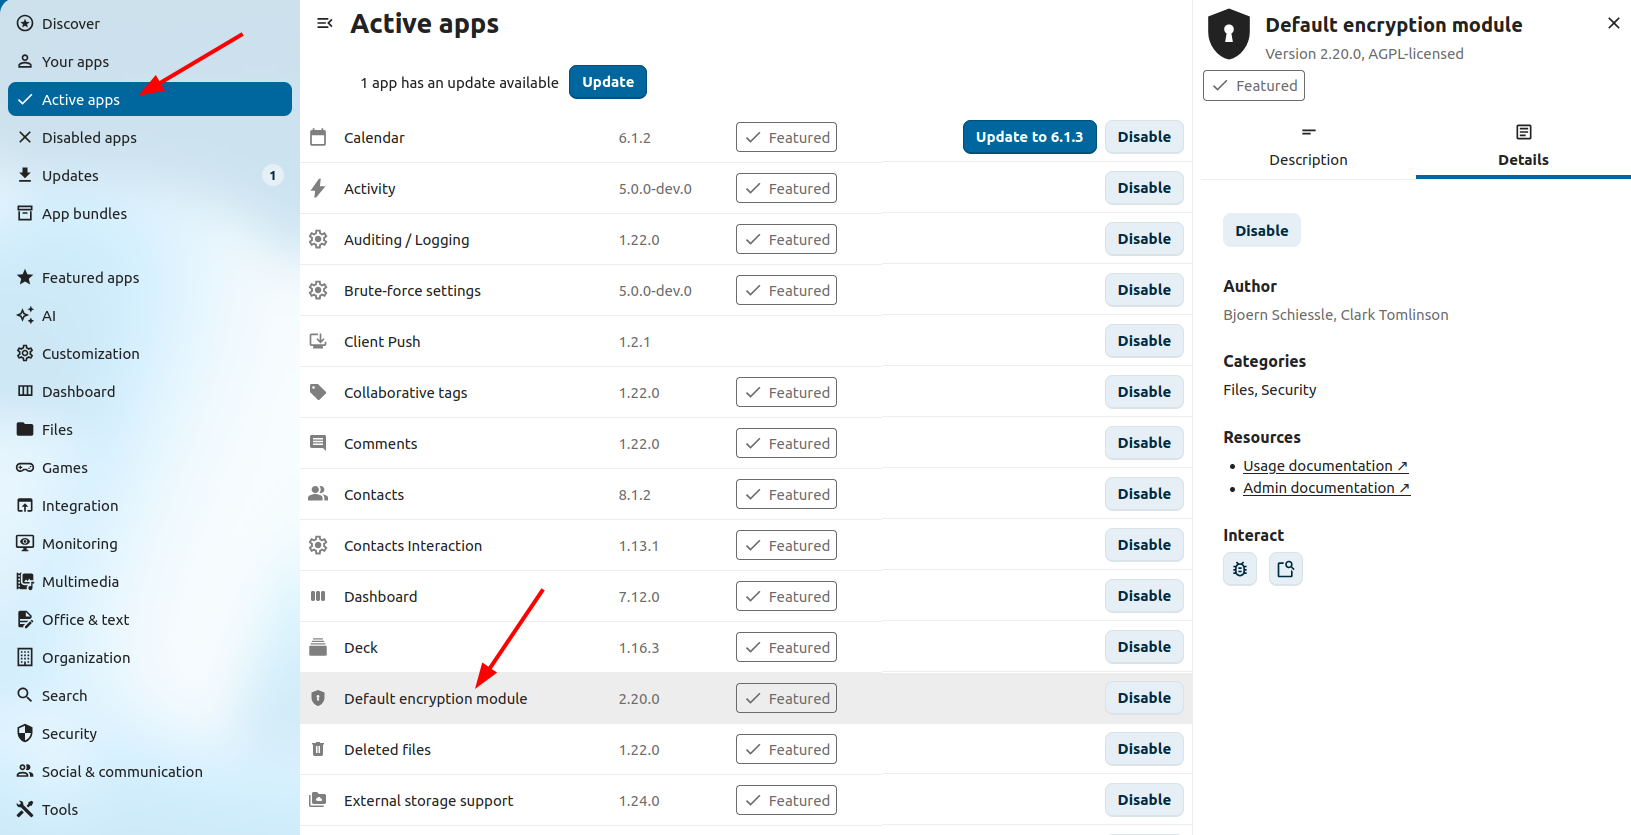Viewport: 1631px width, 835px height.
Task: Click the bug report icon under Interact
Action: click(x=1240, y=569)
